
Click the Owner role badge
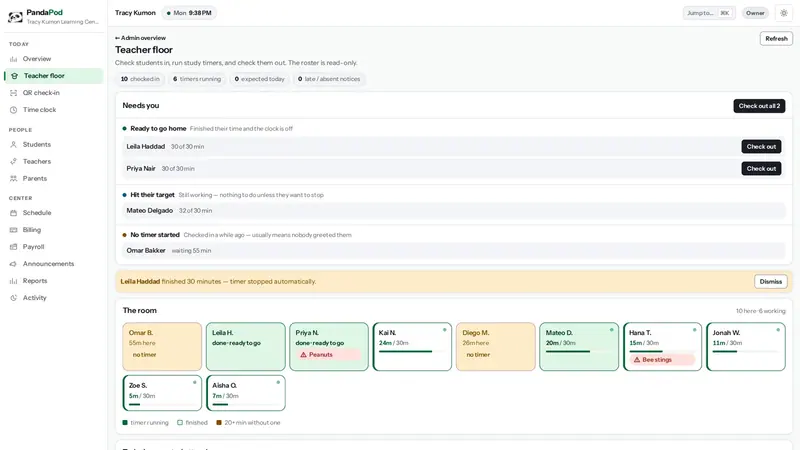755,13
